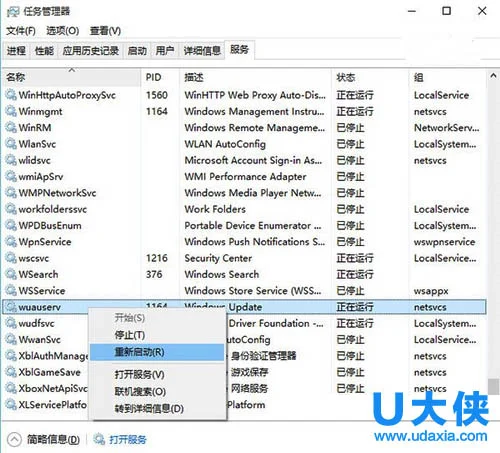Click the WinHttpAutoProxySvc service gear icon
500x453 pixels.
[x=11, y=95]
